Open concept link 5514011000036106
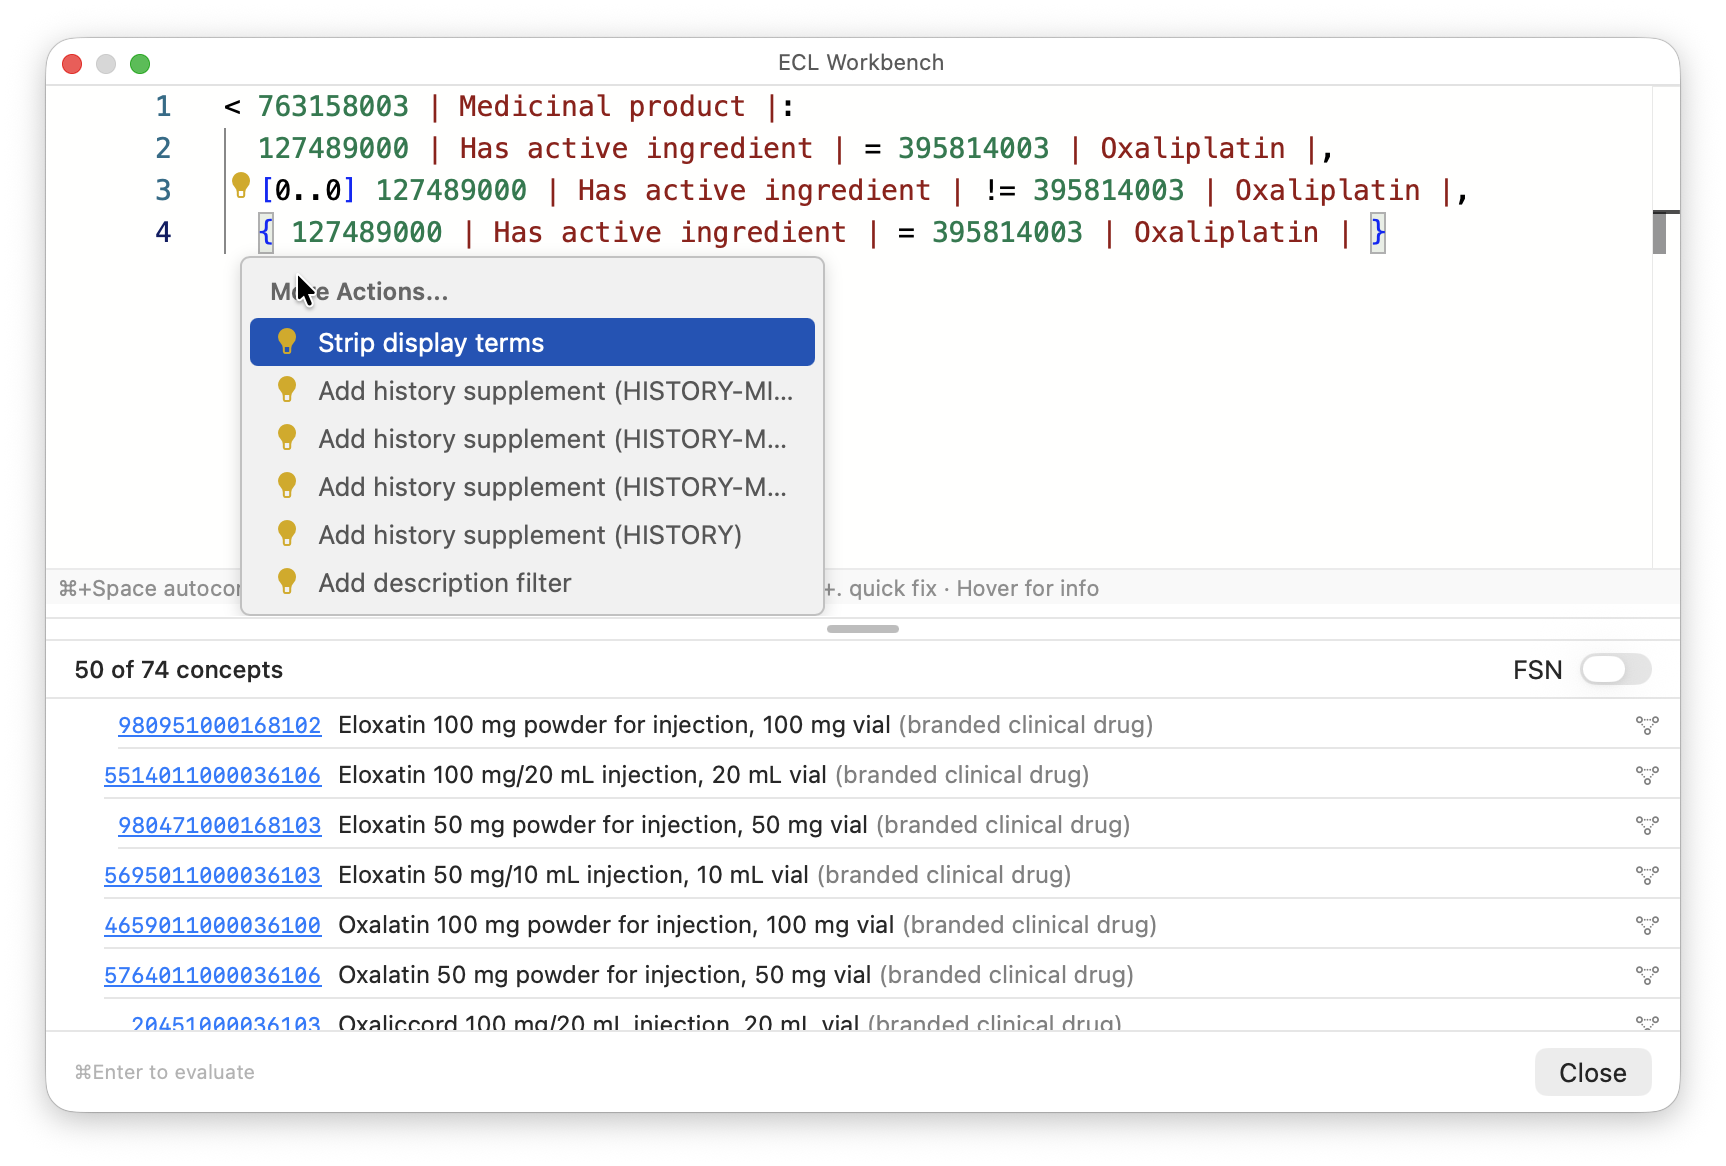Viewport: 1726px width, 1166px height. [212, 775]
